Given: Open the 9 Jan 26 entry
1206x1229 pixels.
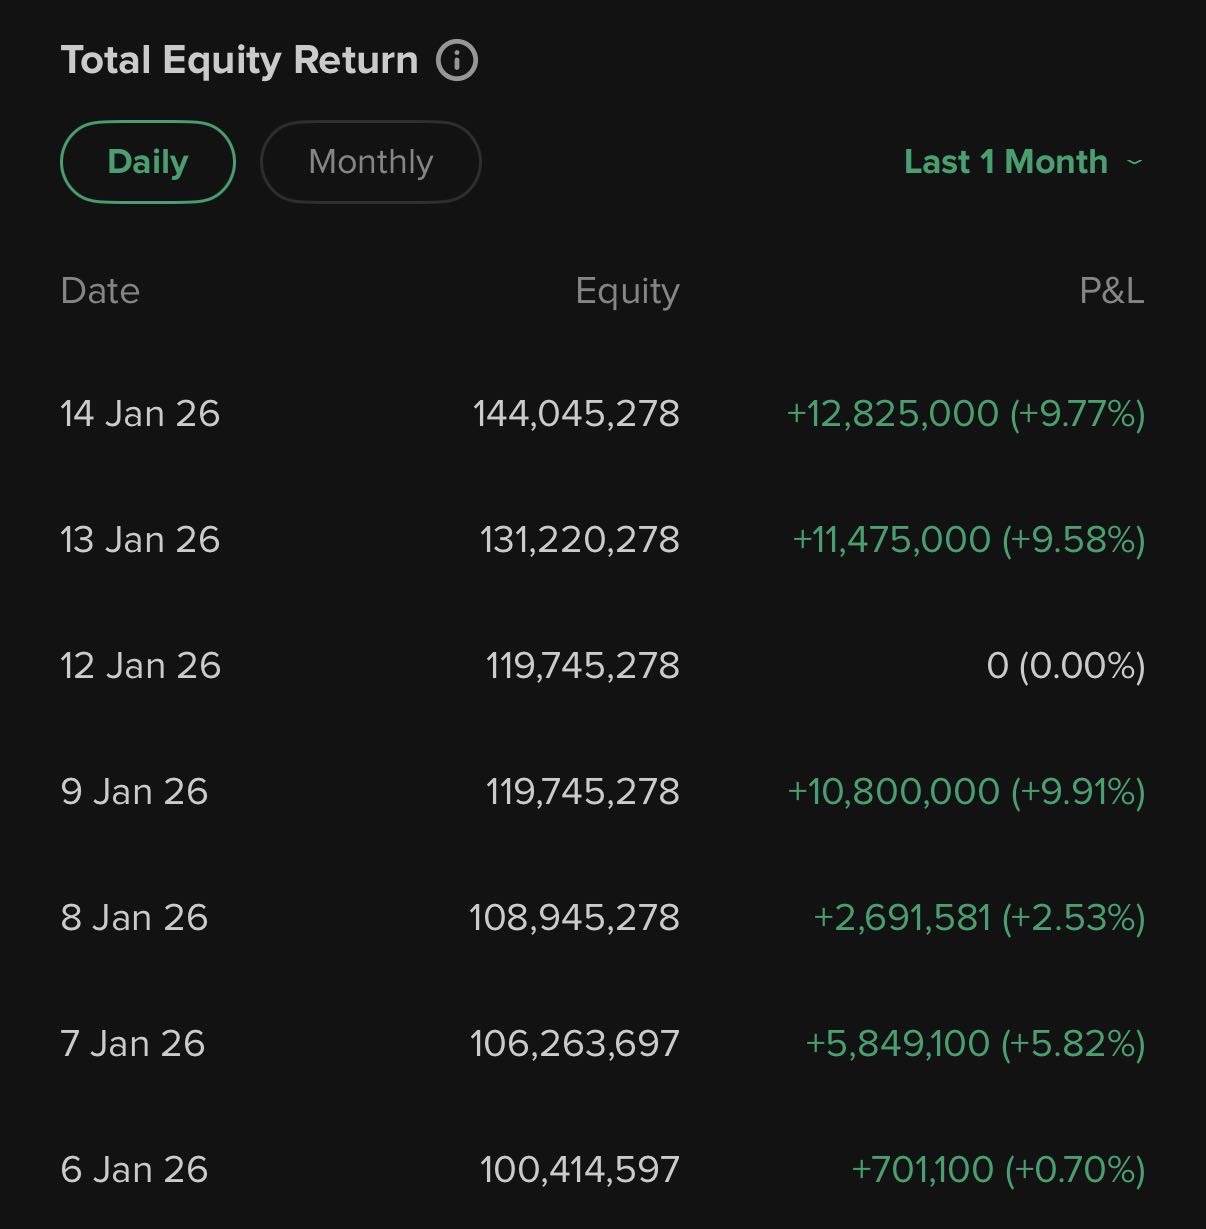Looking at the screenshot, I should coord(134,792).
